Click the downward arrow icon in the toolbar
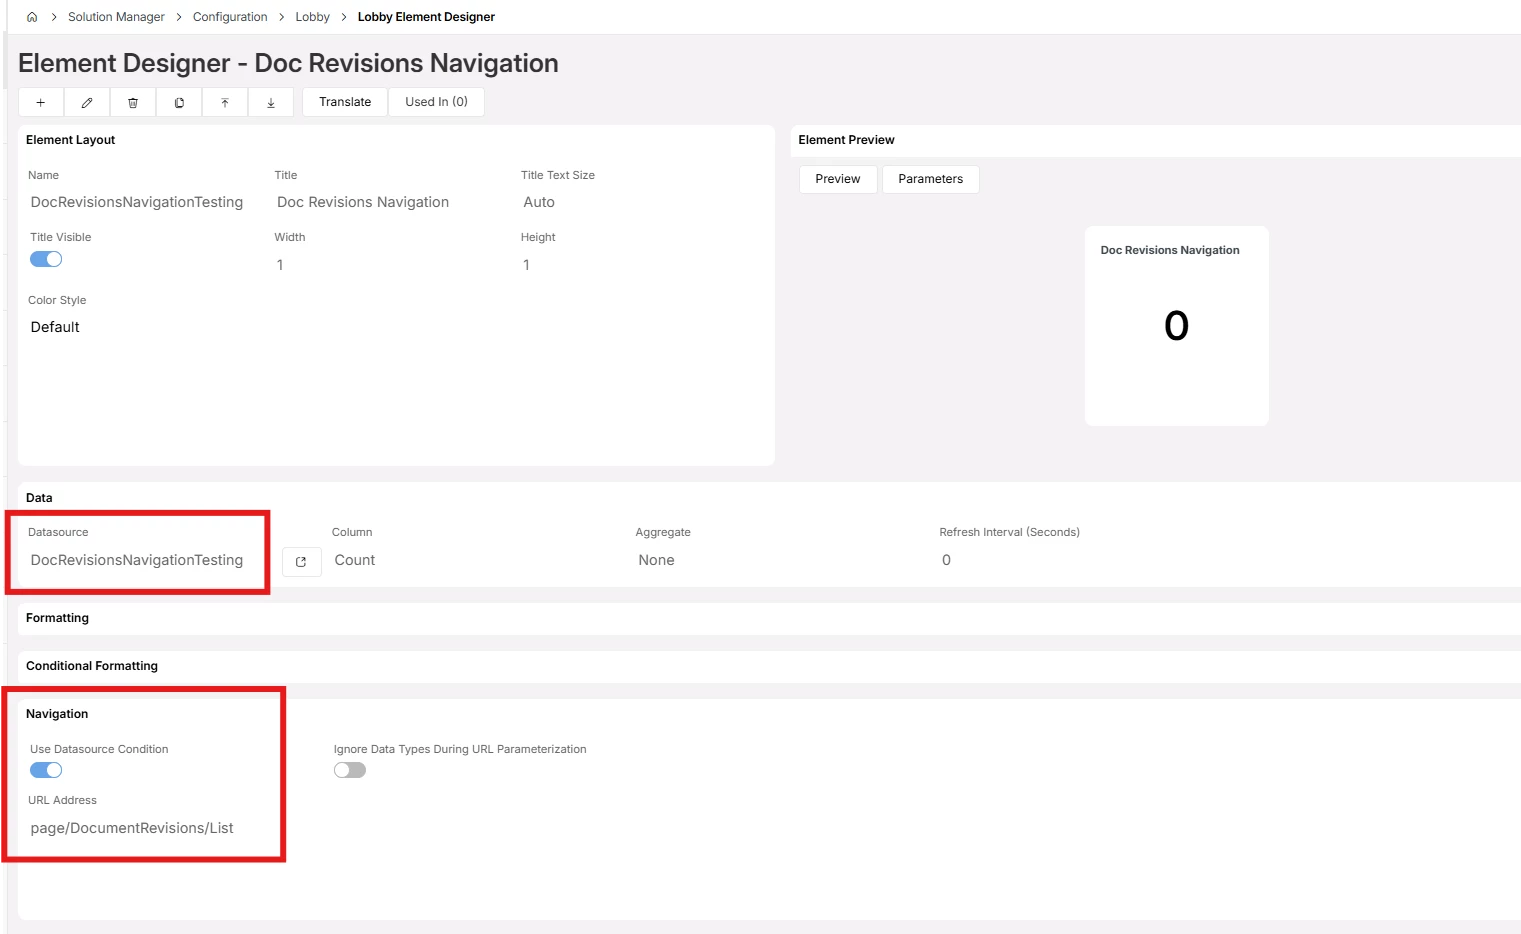This screenshot has height=934, width=1521. click(x=271, y=102)
